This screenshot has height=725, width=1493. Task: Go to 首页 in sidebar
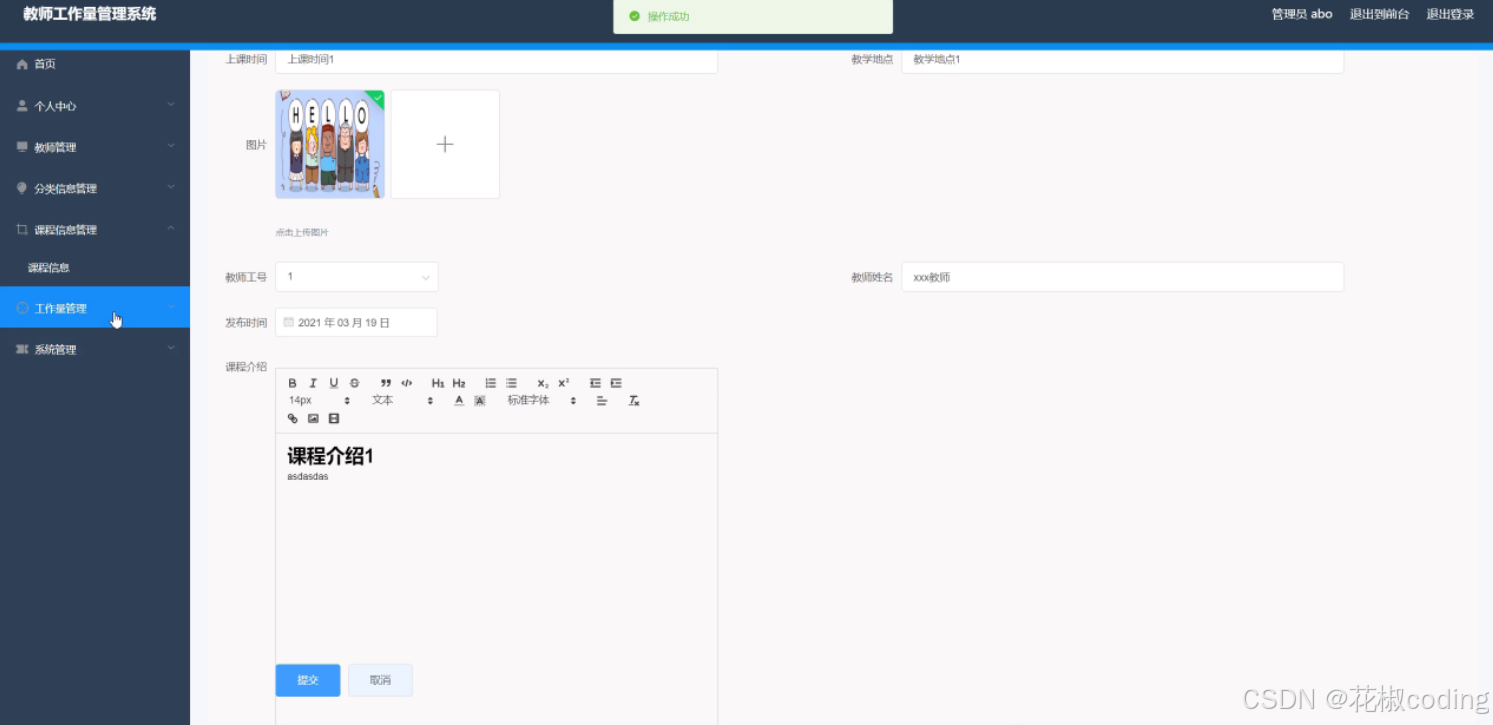point(95,64)
